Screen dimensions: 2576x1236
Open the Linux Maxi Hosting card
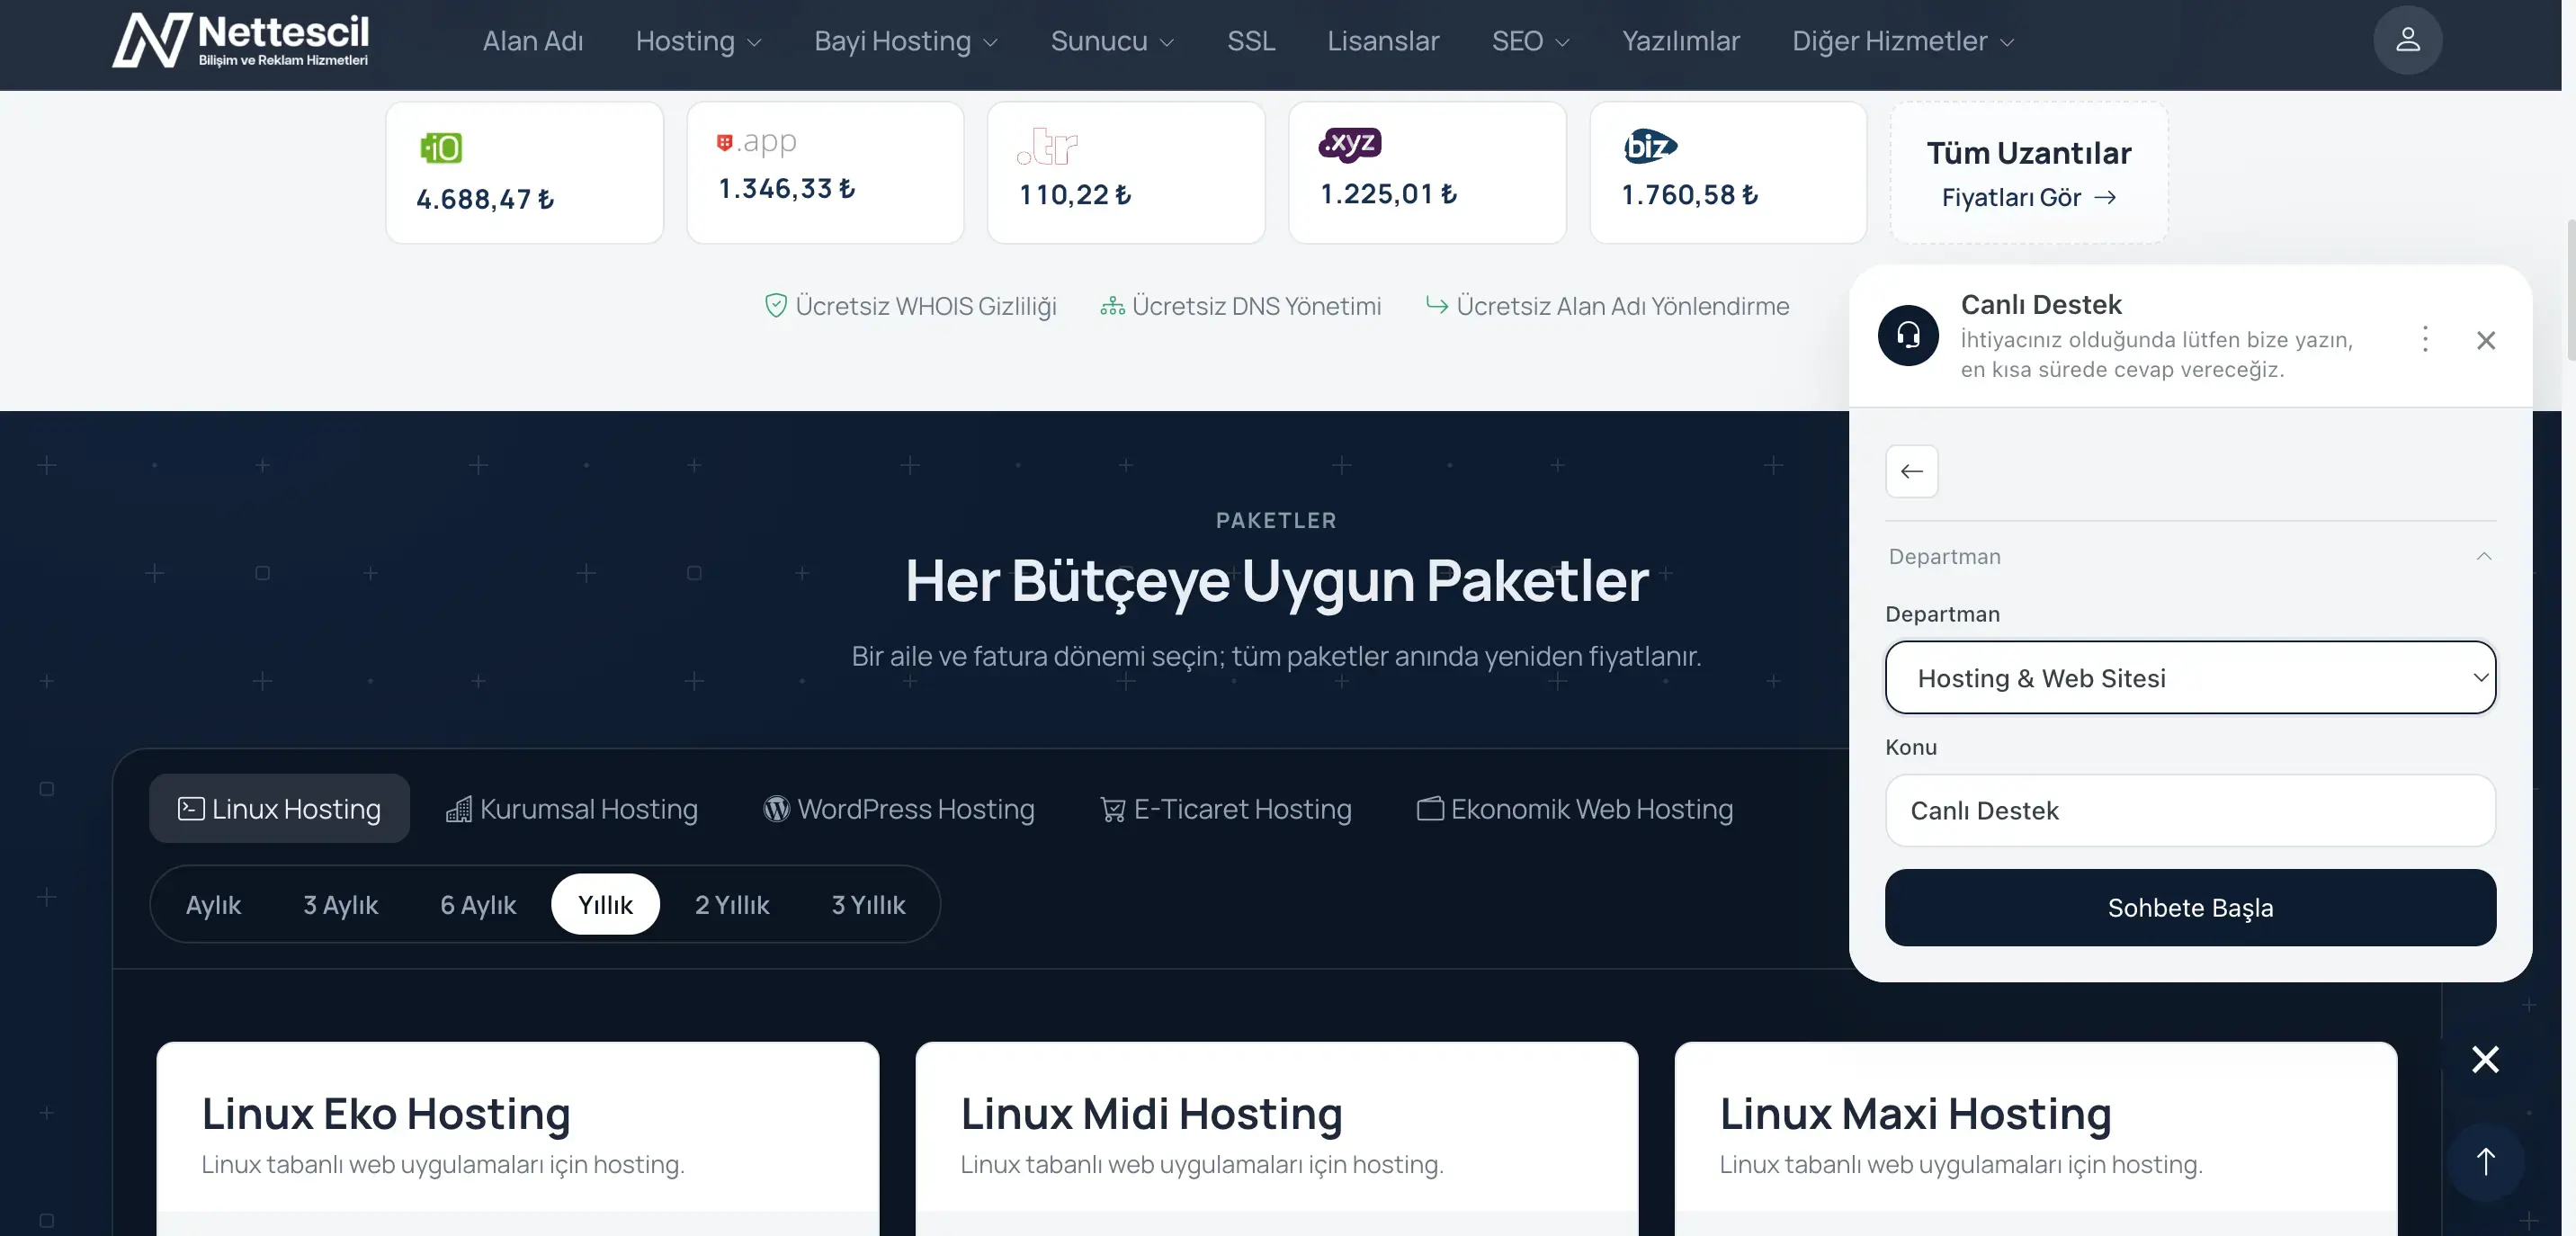click(x=2035, y=1138)
